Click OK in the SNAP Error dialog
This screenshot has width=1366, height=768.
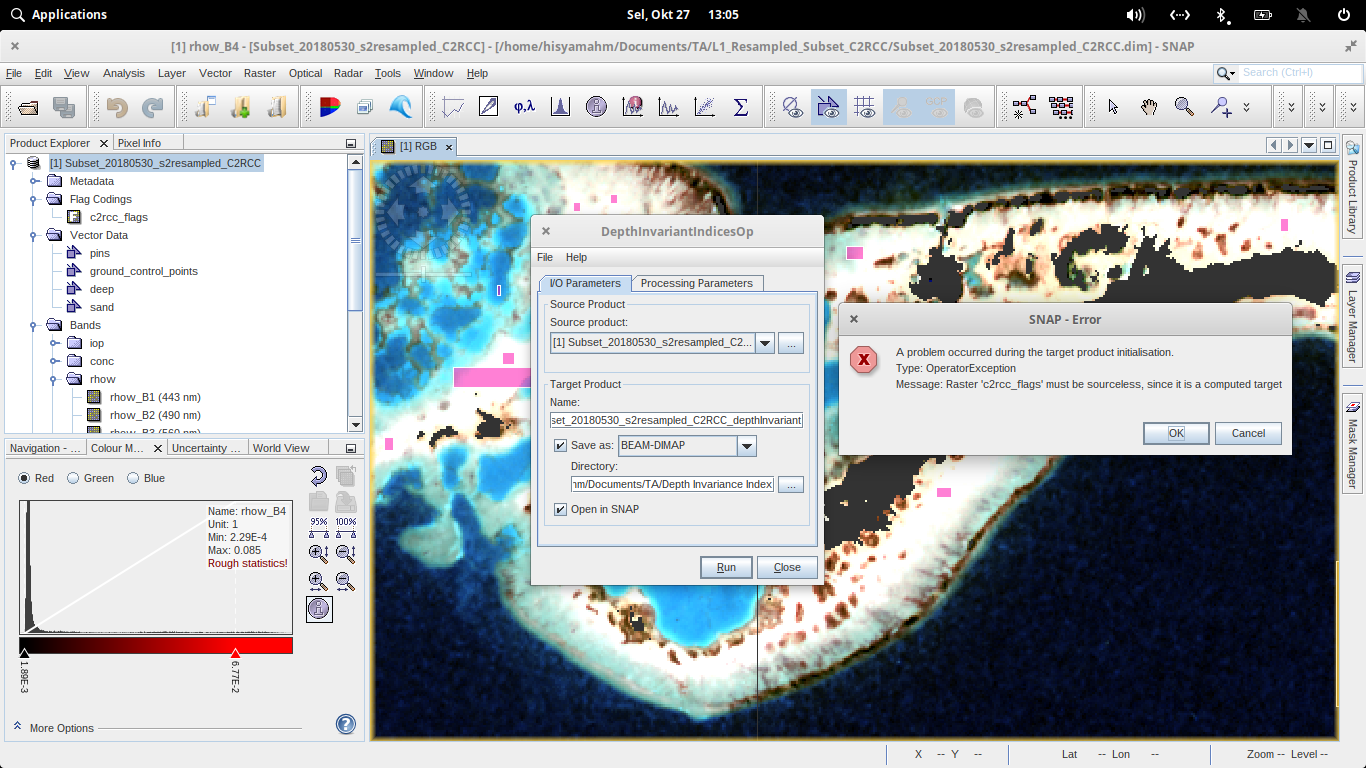[1176, 433]
